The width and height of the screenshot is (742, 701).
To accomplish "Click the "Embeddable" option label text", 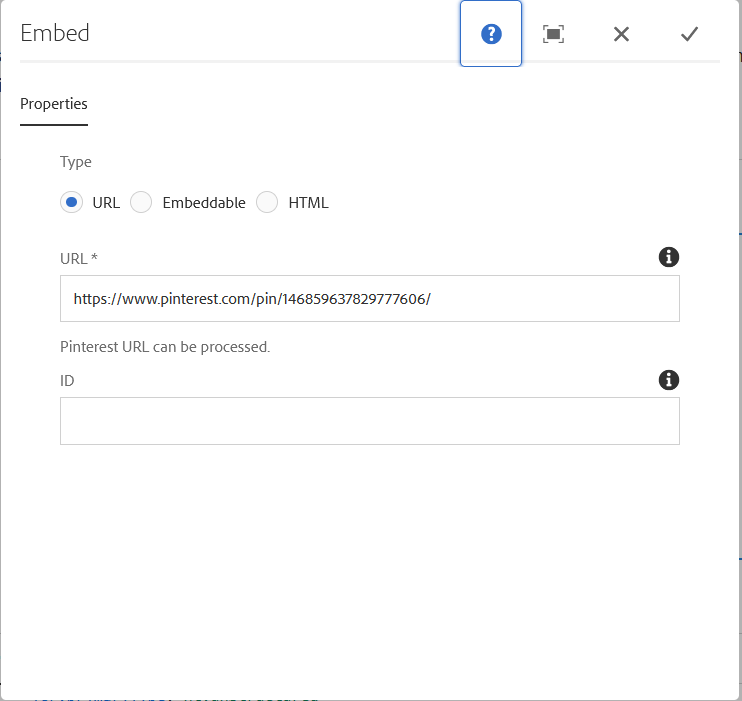I will tap(203, 202).
